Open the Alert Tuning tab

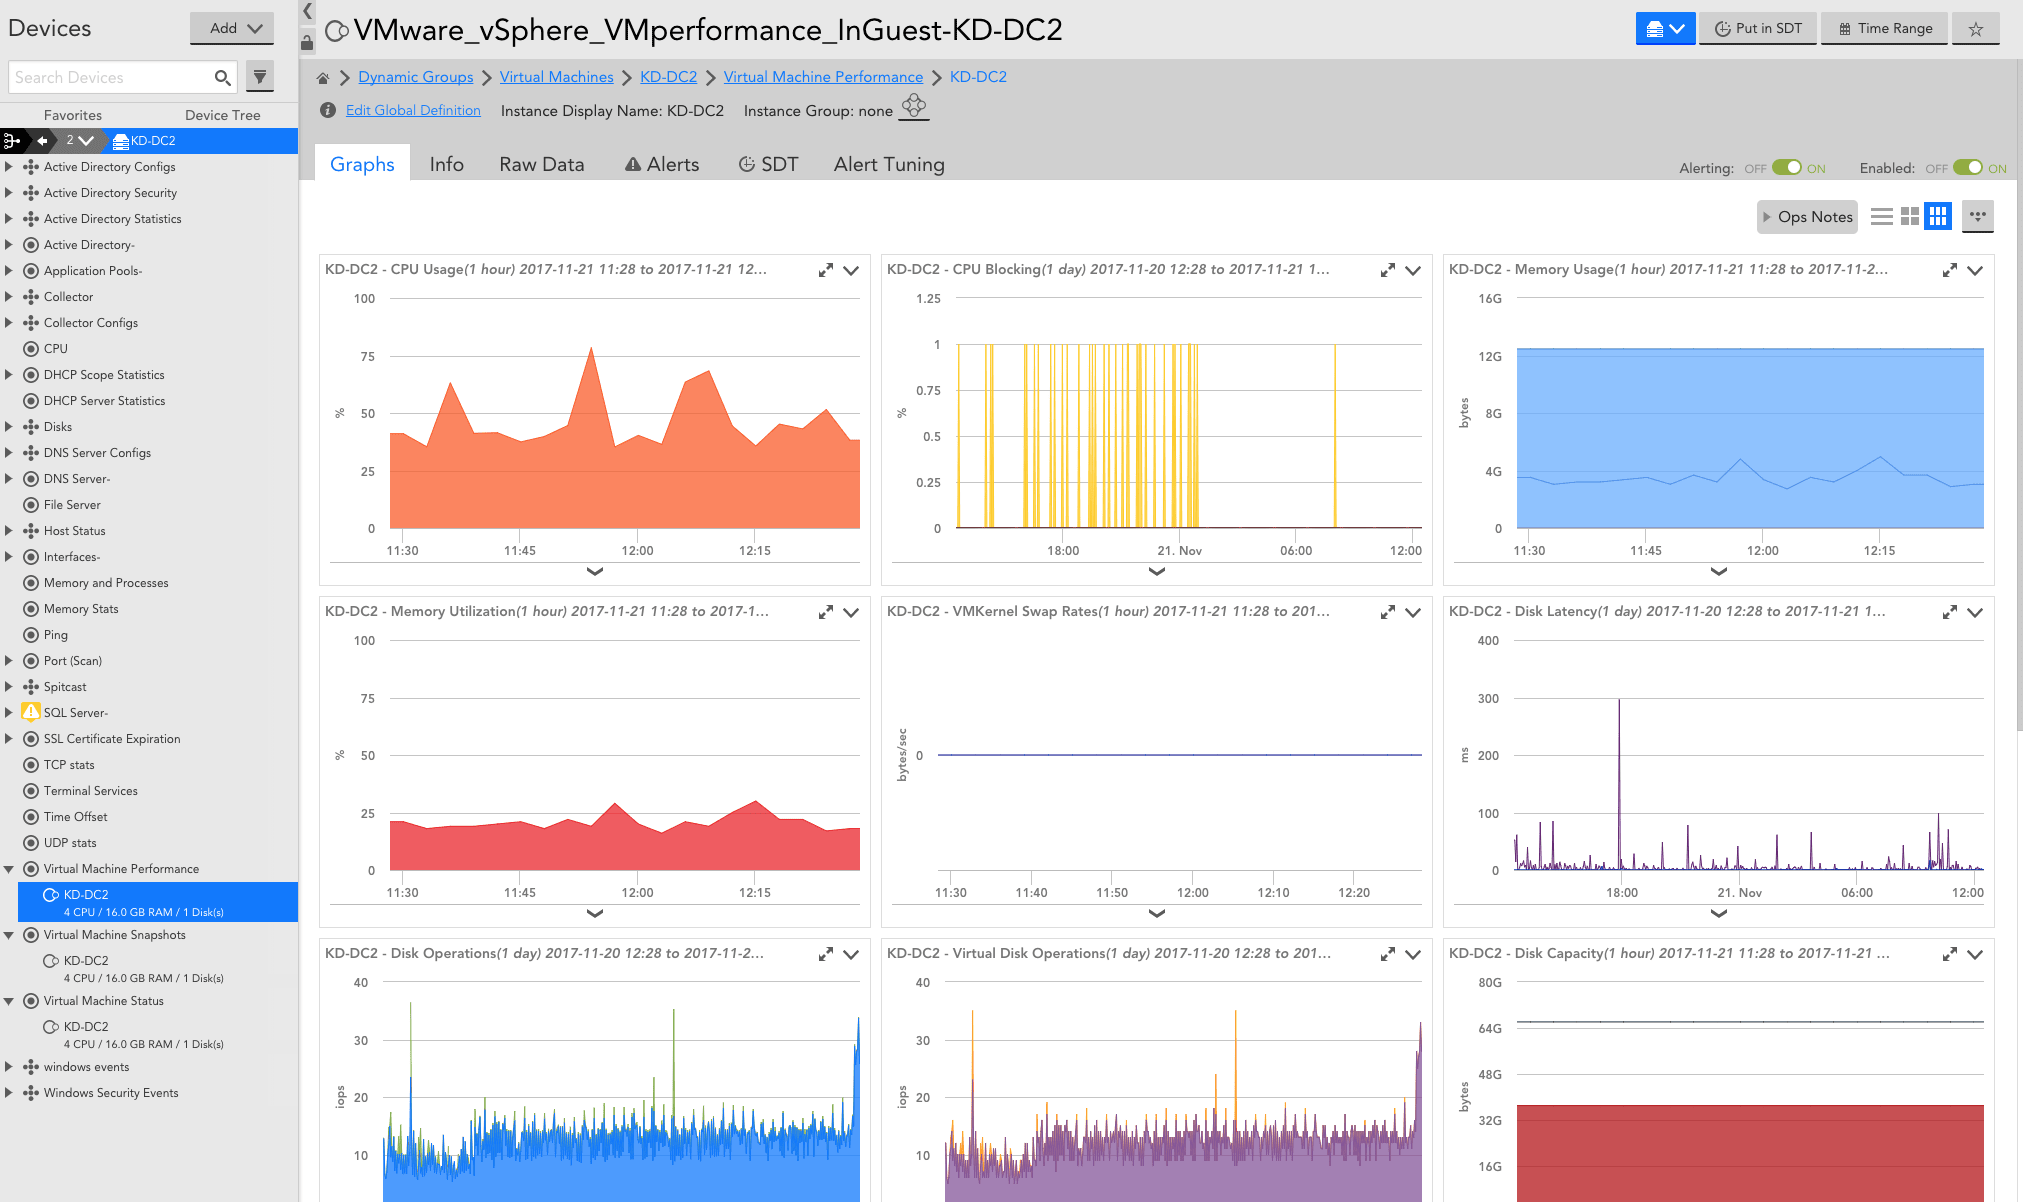coord(889,164)
